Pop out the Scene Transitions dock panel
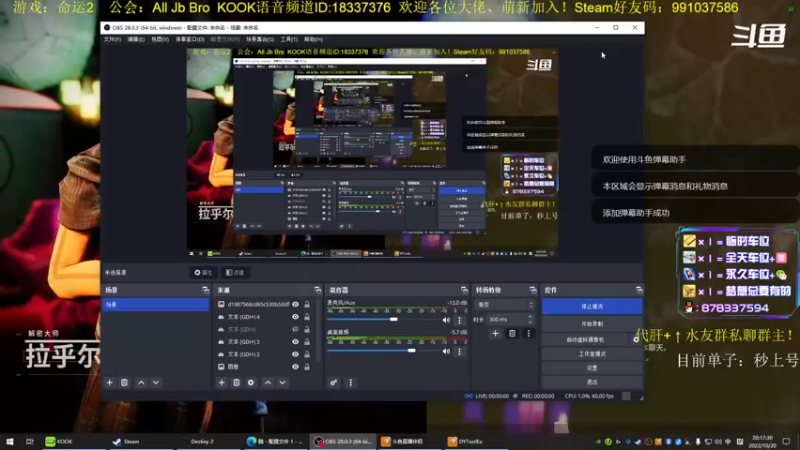 [533, 290]
